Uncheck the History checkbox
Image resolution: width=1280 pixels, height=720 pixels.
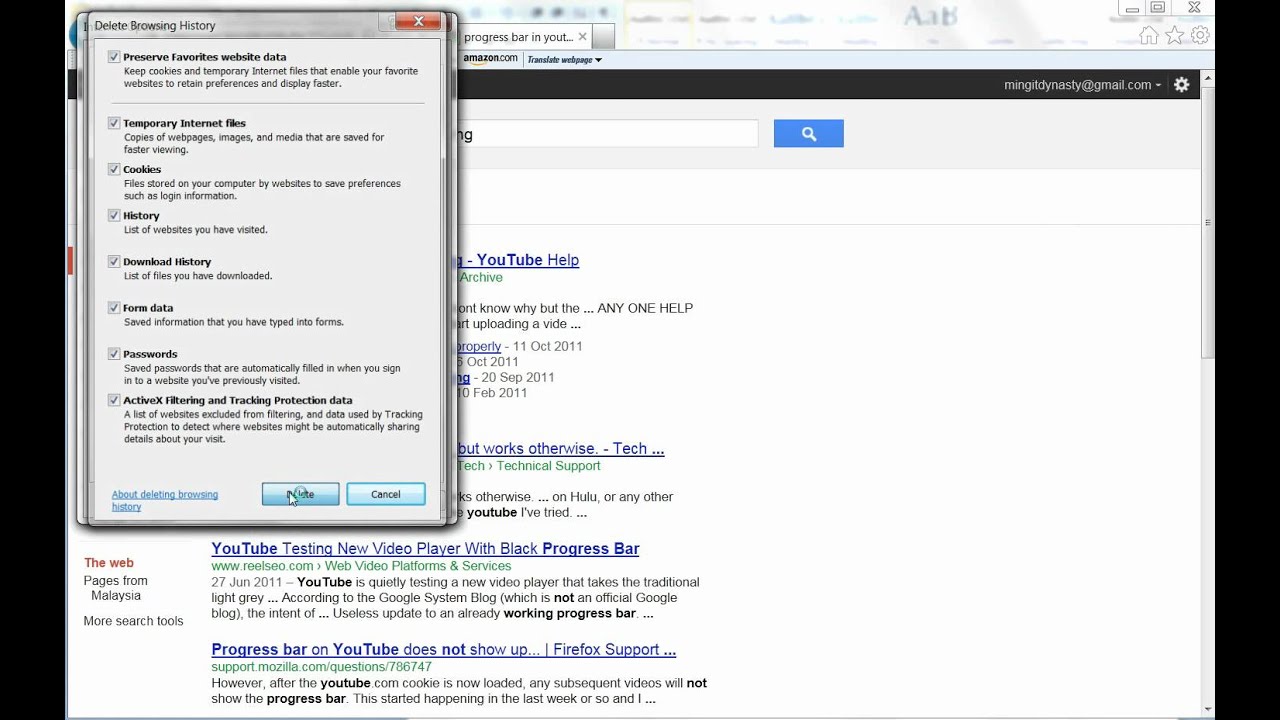(x=114, y=215)
